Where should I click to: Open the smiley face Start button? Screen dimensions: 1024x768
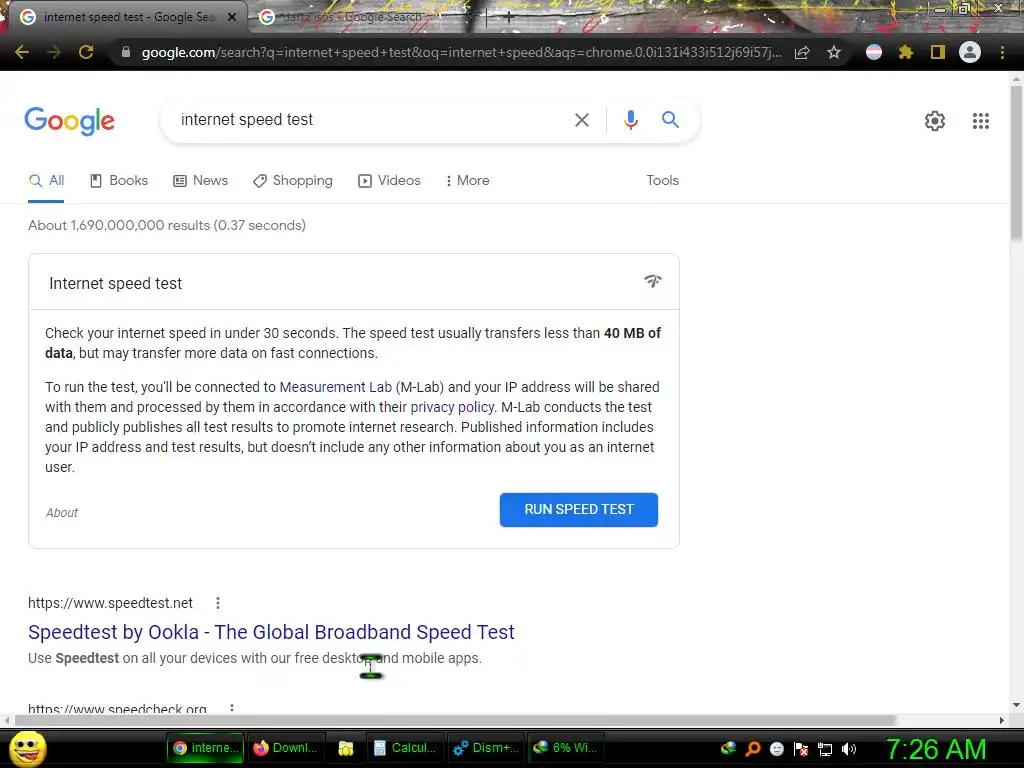(x=27, y=748)
